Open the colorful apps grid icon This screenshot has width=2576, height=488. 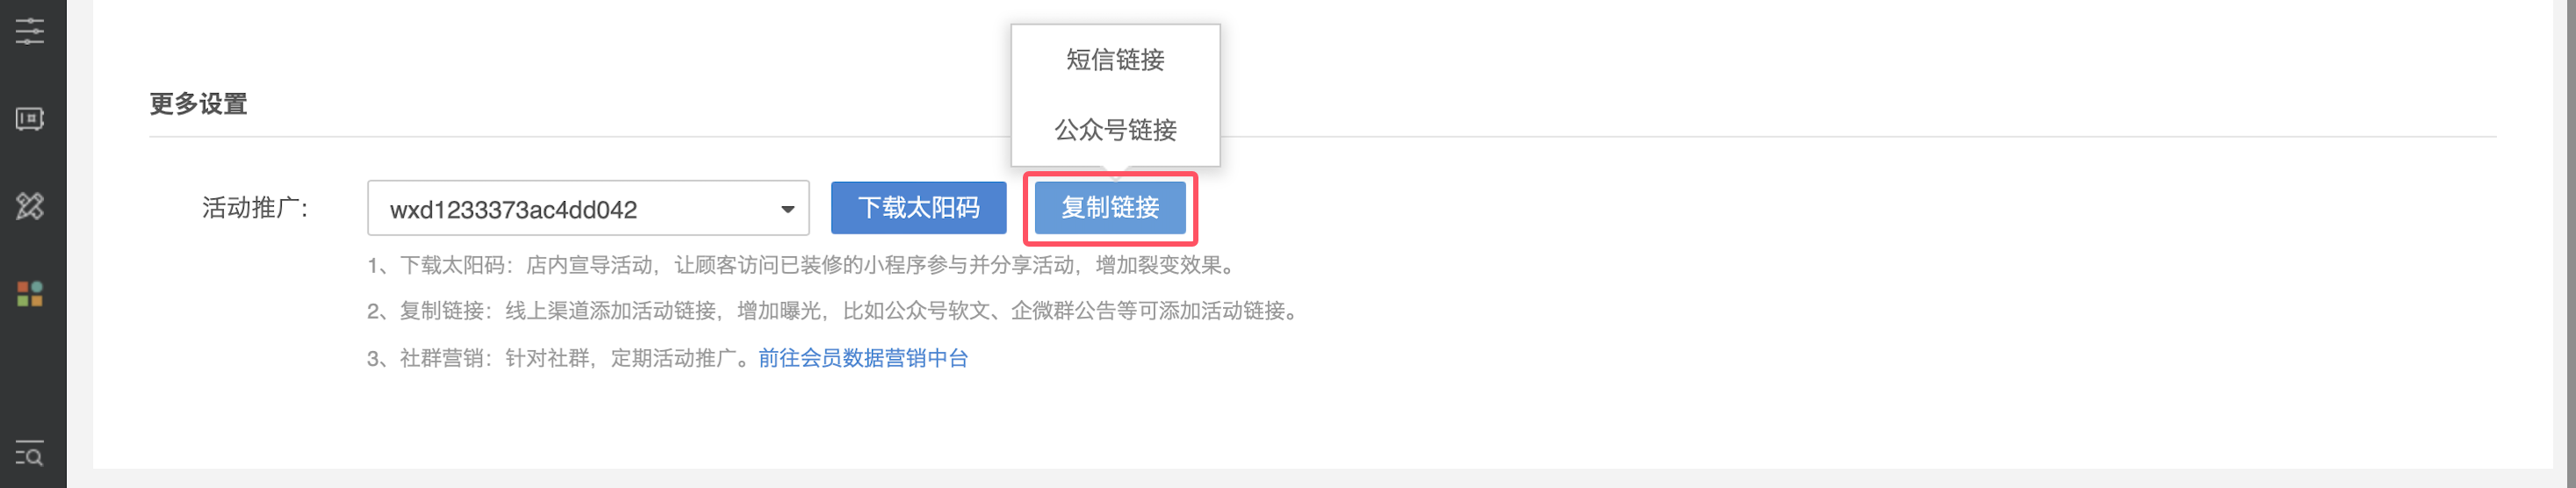pyautogui.click(x=30, y=294)
